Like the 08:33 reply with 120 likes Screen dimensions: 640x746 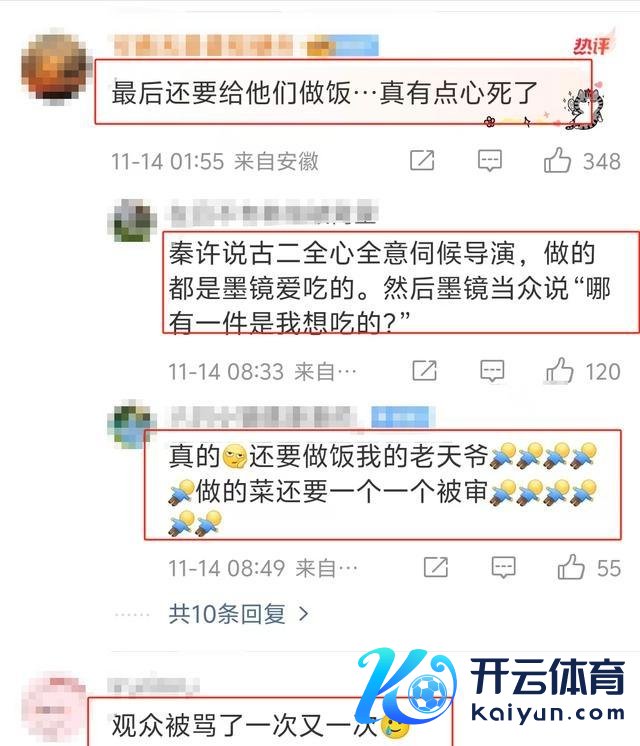pyautogui.click(x=559, y=371)
